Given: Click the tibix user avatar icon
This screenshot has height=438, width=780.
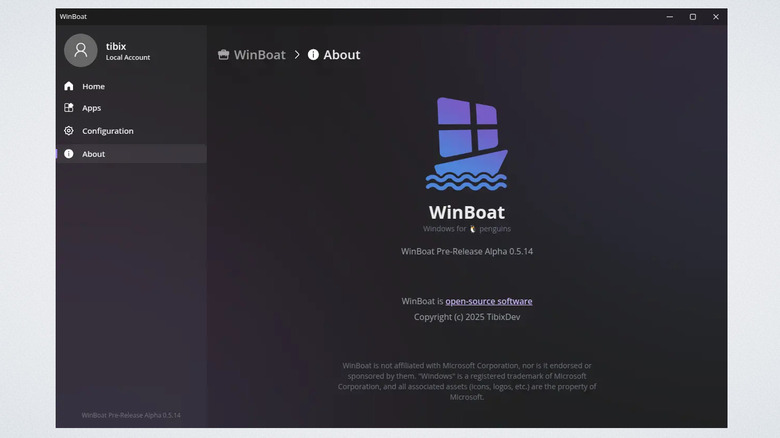Looking at the screenshot, I should [x=81, y=50].
